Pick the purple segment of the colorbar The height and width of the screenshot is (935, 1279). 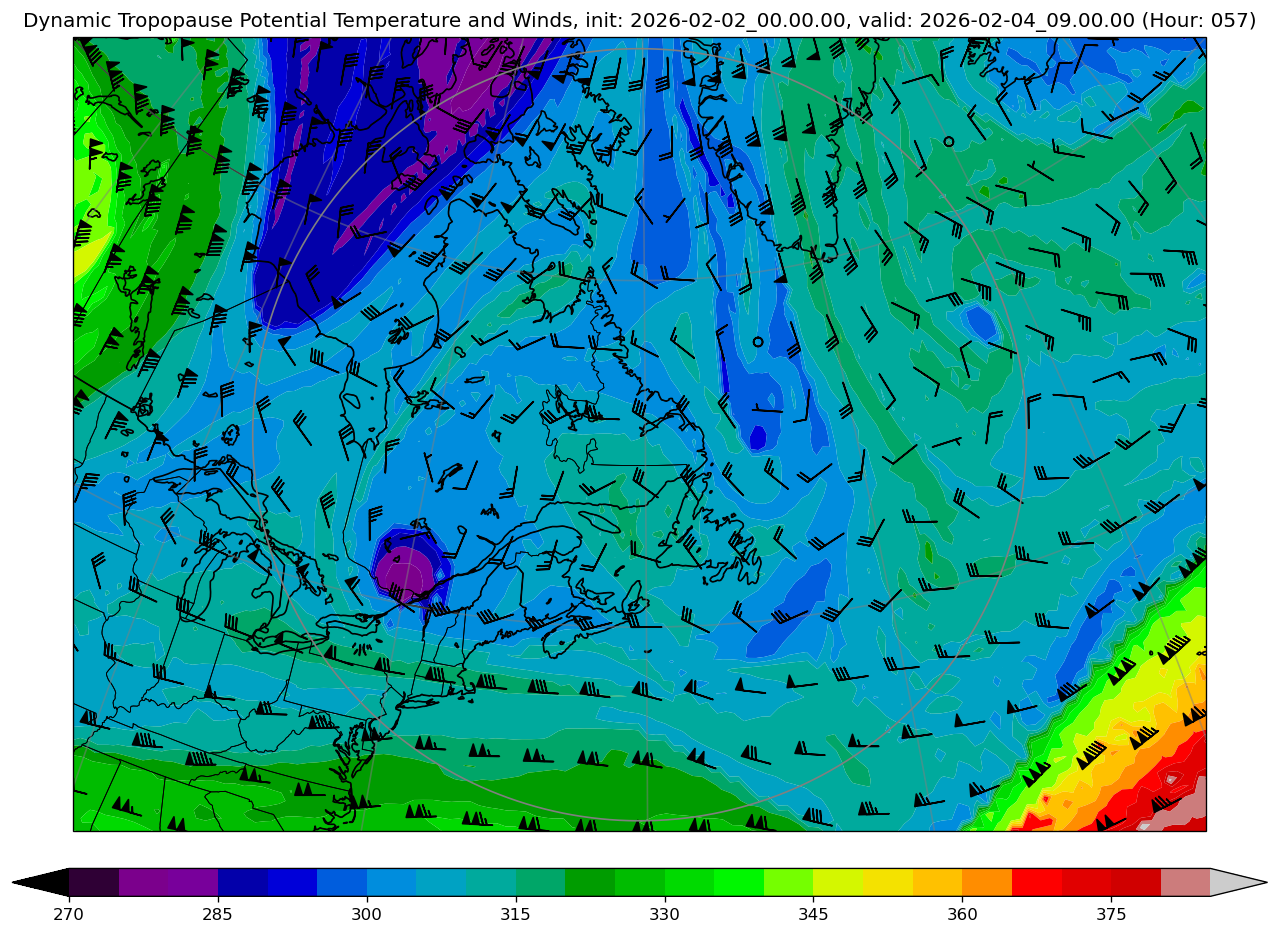pyautogui.click(x=168, y=882)
